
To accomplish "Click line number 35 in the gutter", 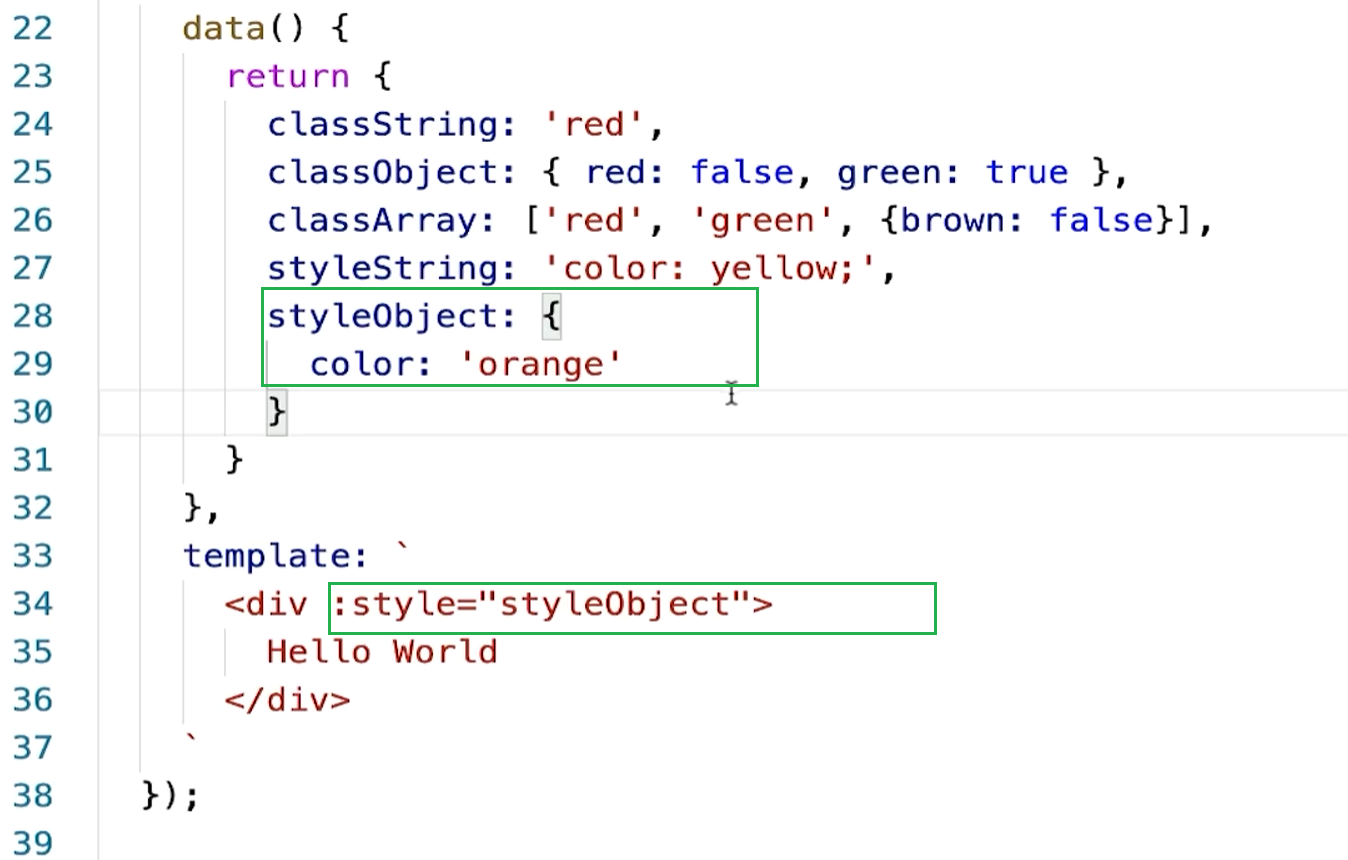I will [x=32, y=652].
